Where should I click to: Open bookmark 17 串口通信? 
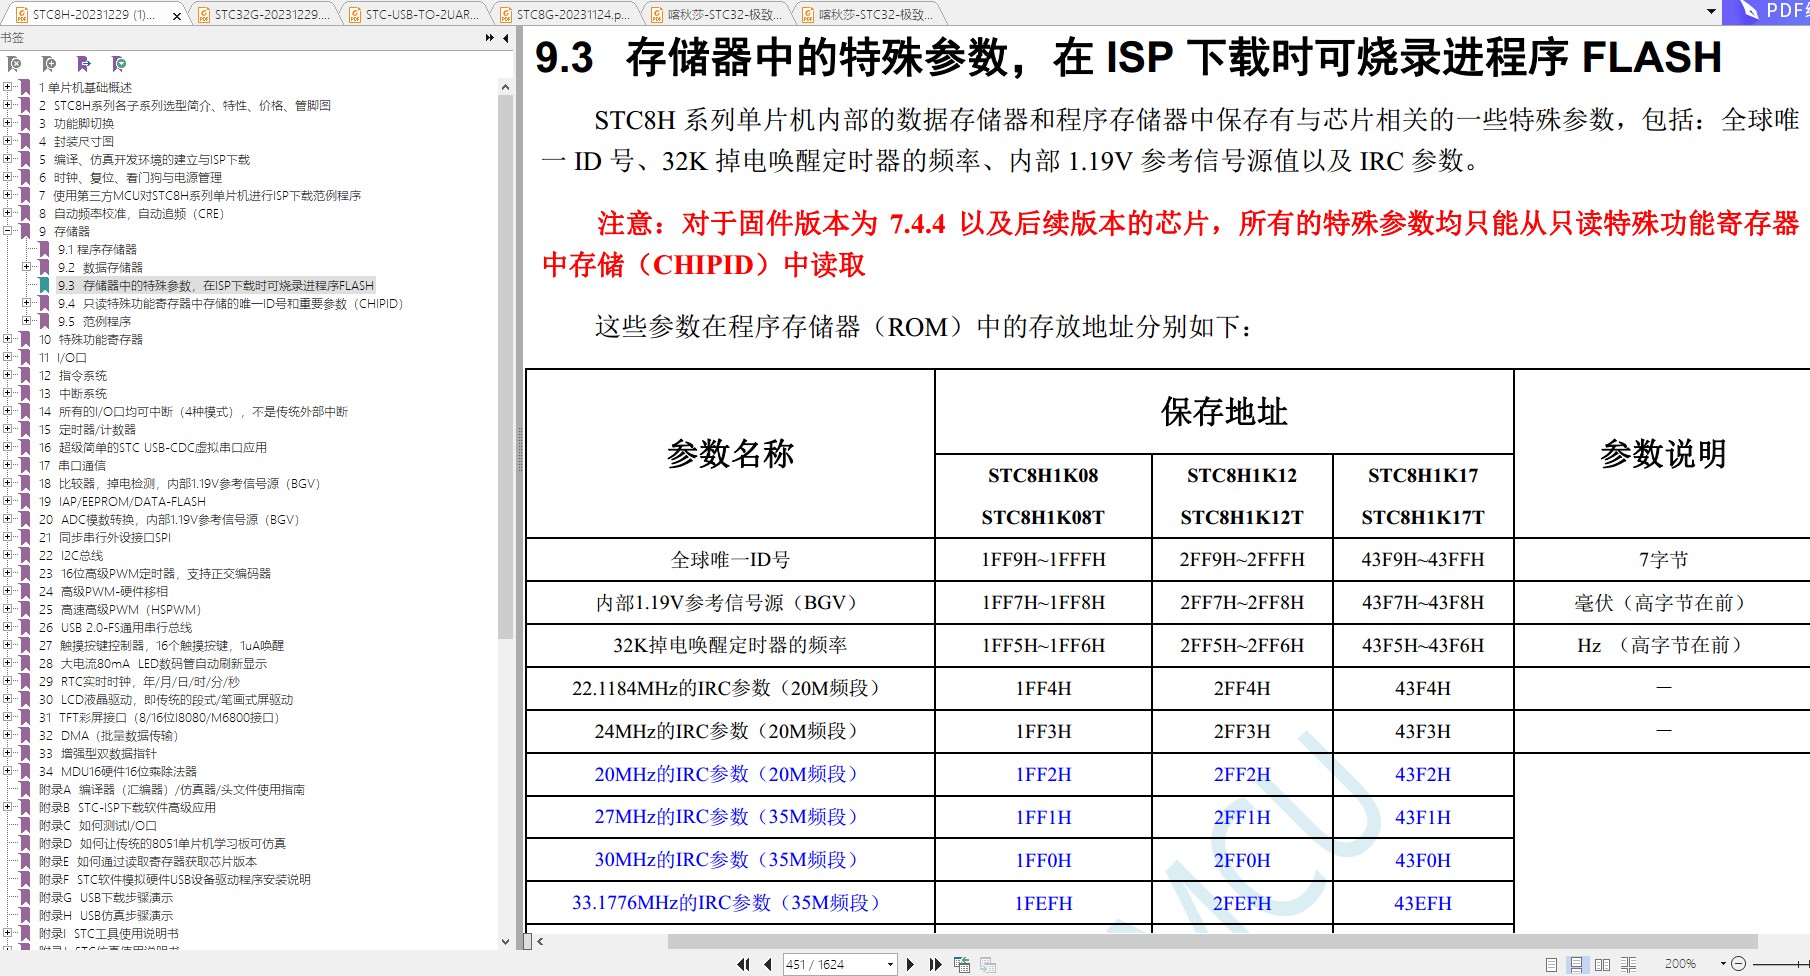pyautogui.click(x=72, y=466)
